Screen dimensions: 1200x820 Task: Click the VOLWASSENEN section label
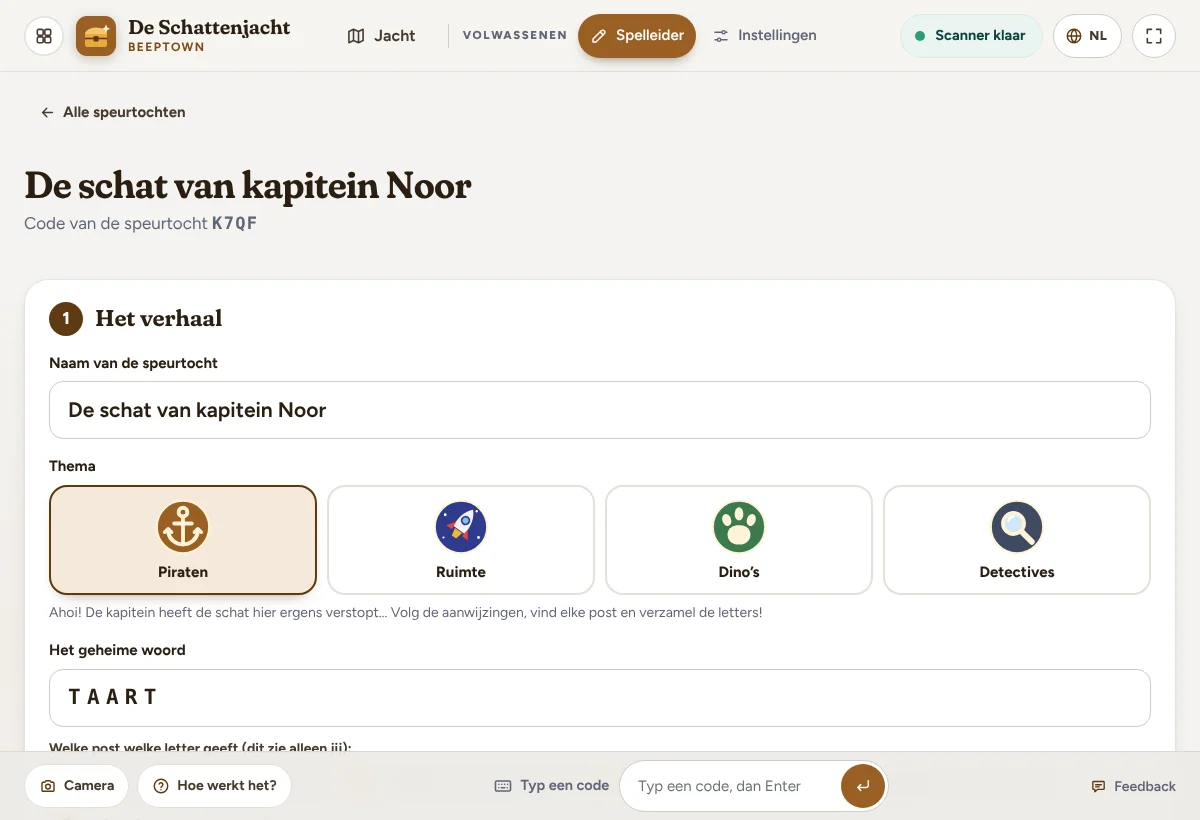[514, 36]
